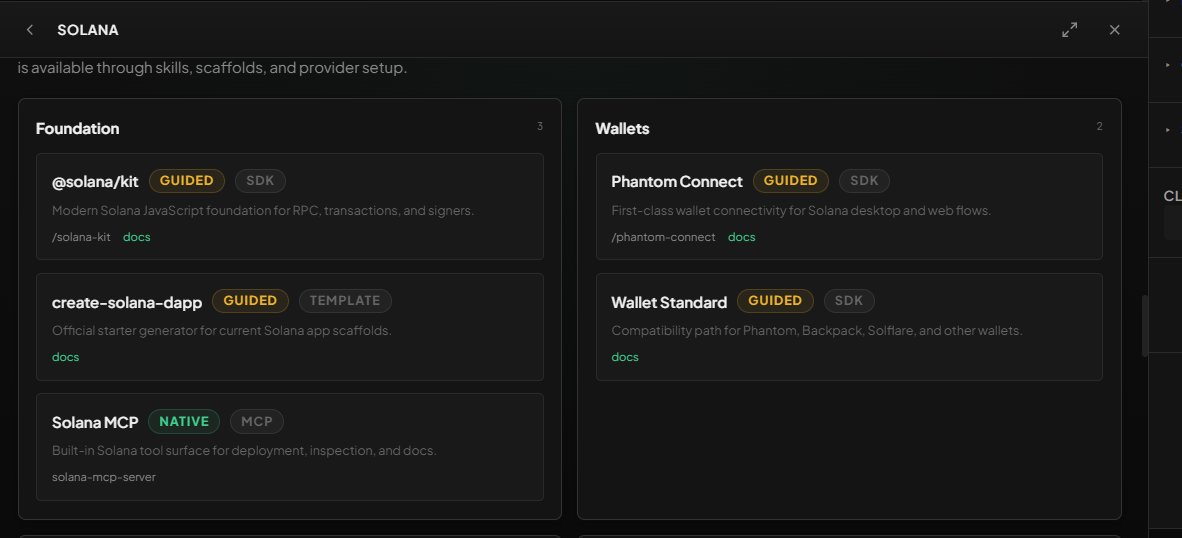The height and width of the screenshot is (538, 1182).
Task: Click Wallets item count 2
Action: (x=1099, y=126)
